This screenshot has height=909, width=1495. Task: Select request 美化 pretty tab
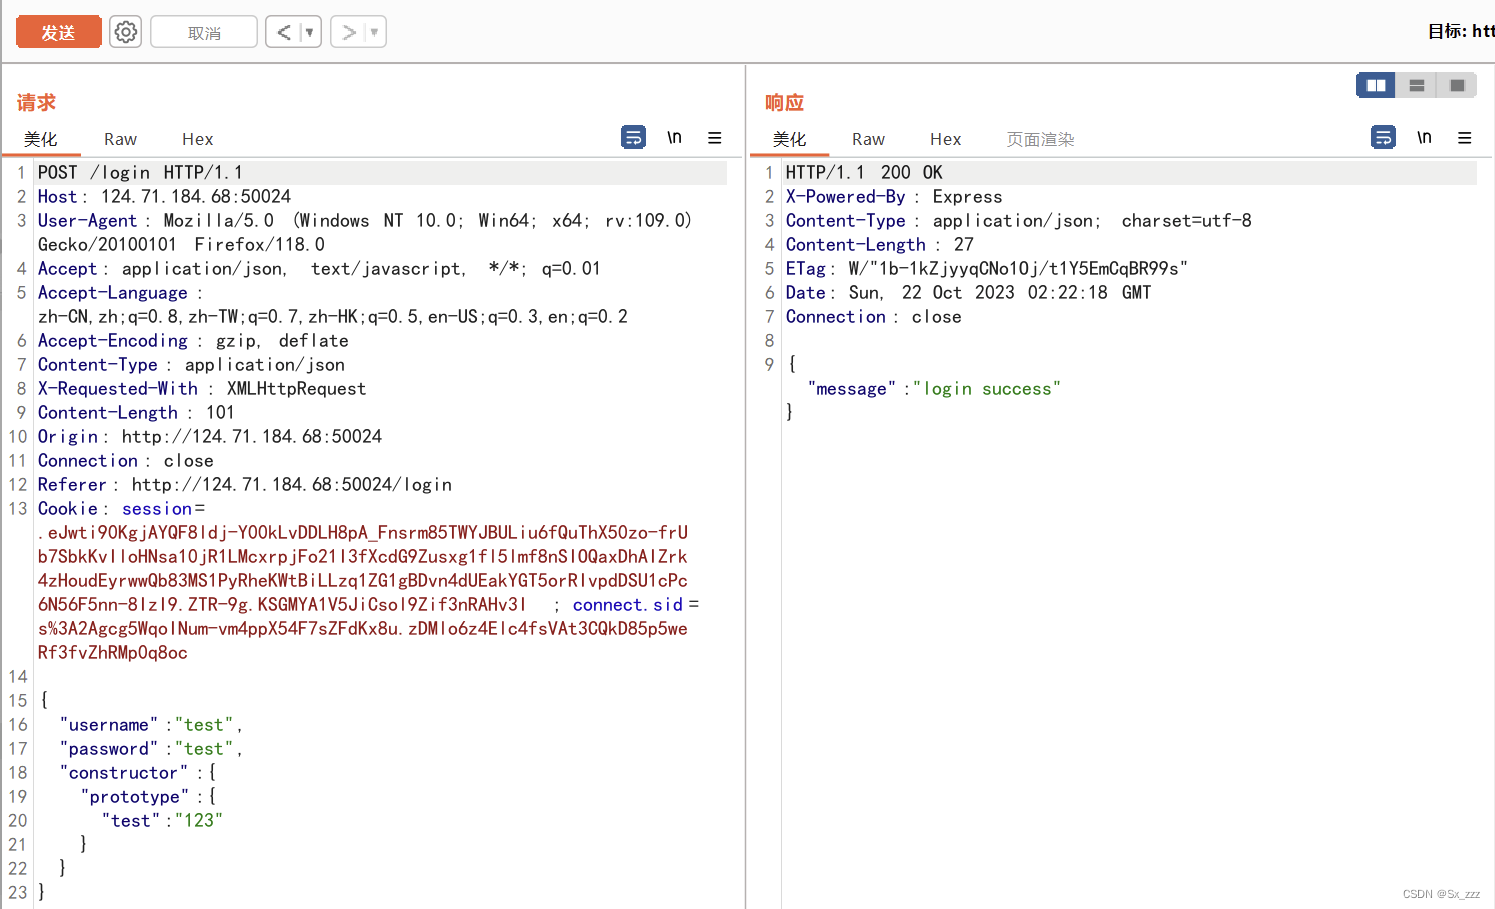point(41,139)
